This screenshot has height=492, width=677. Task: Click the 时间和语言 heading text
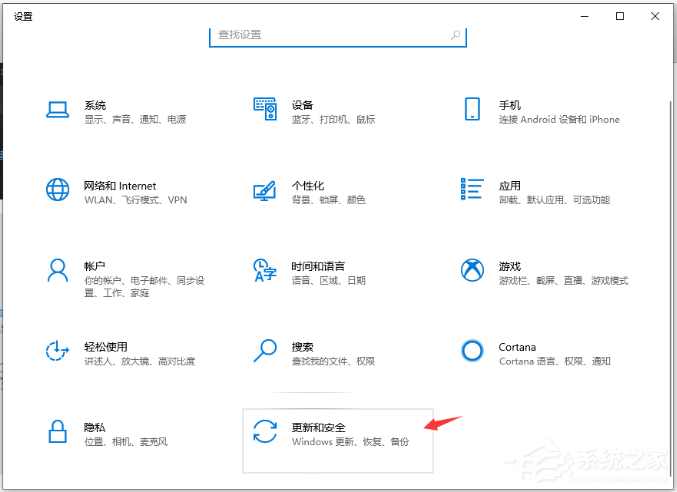(318, 266)
